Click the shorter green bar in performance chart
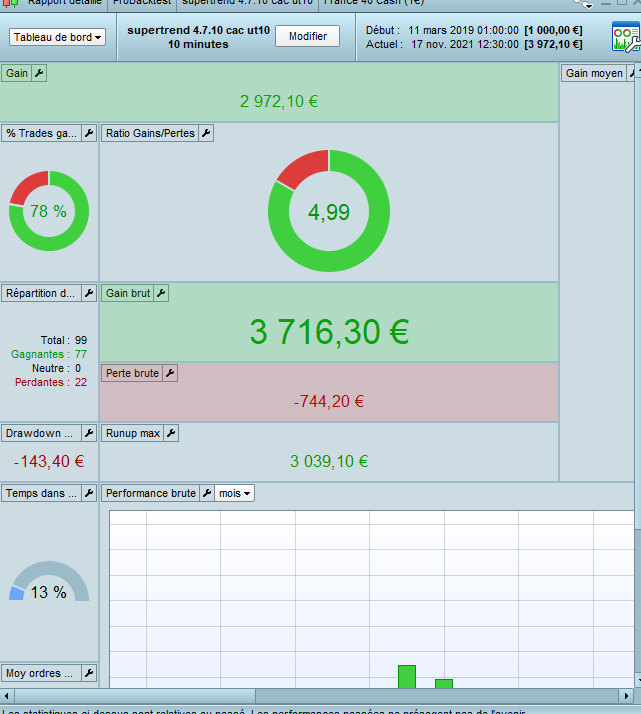Viewport: 641px width, 714px height. click(x=444, y=683)
